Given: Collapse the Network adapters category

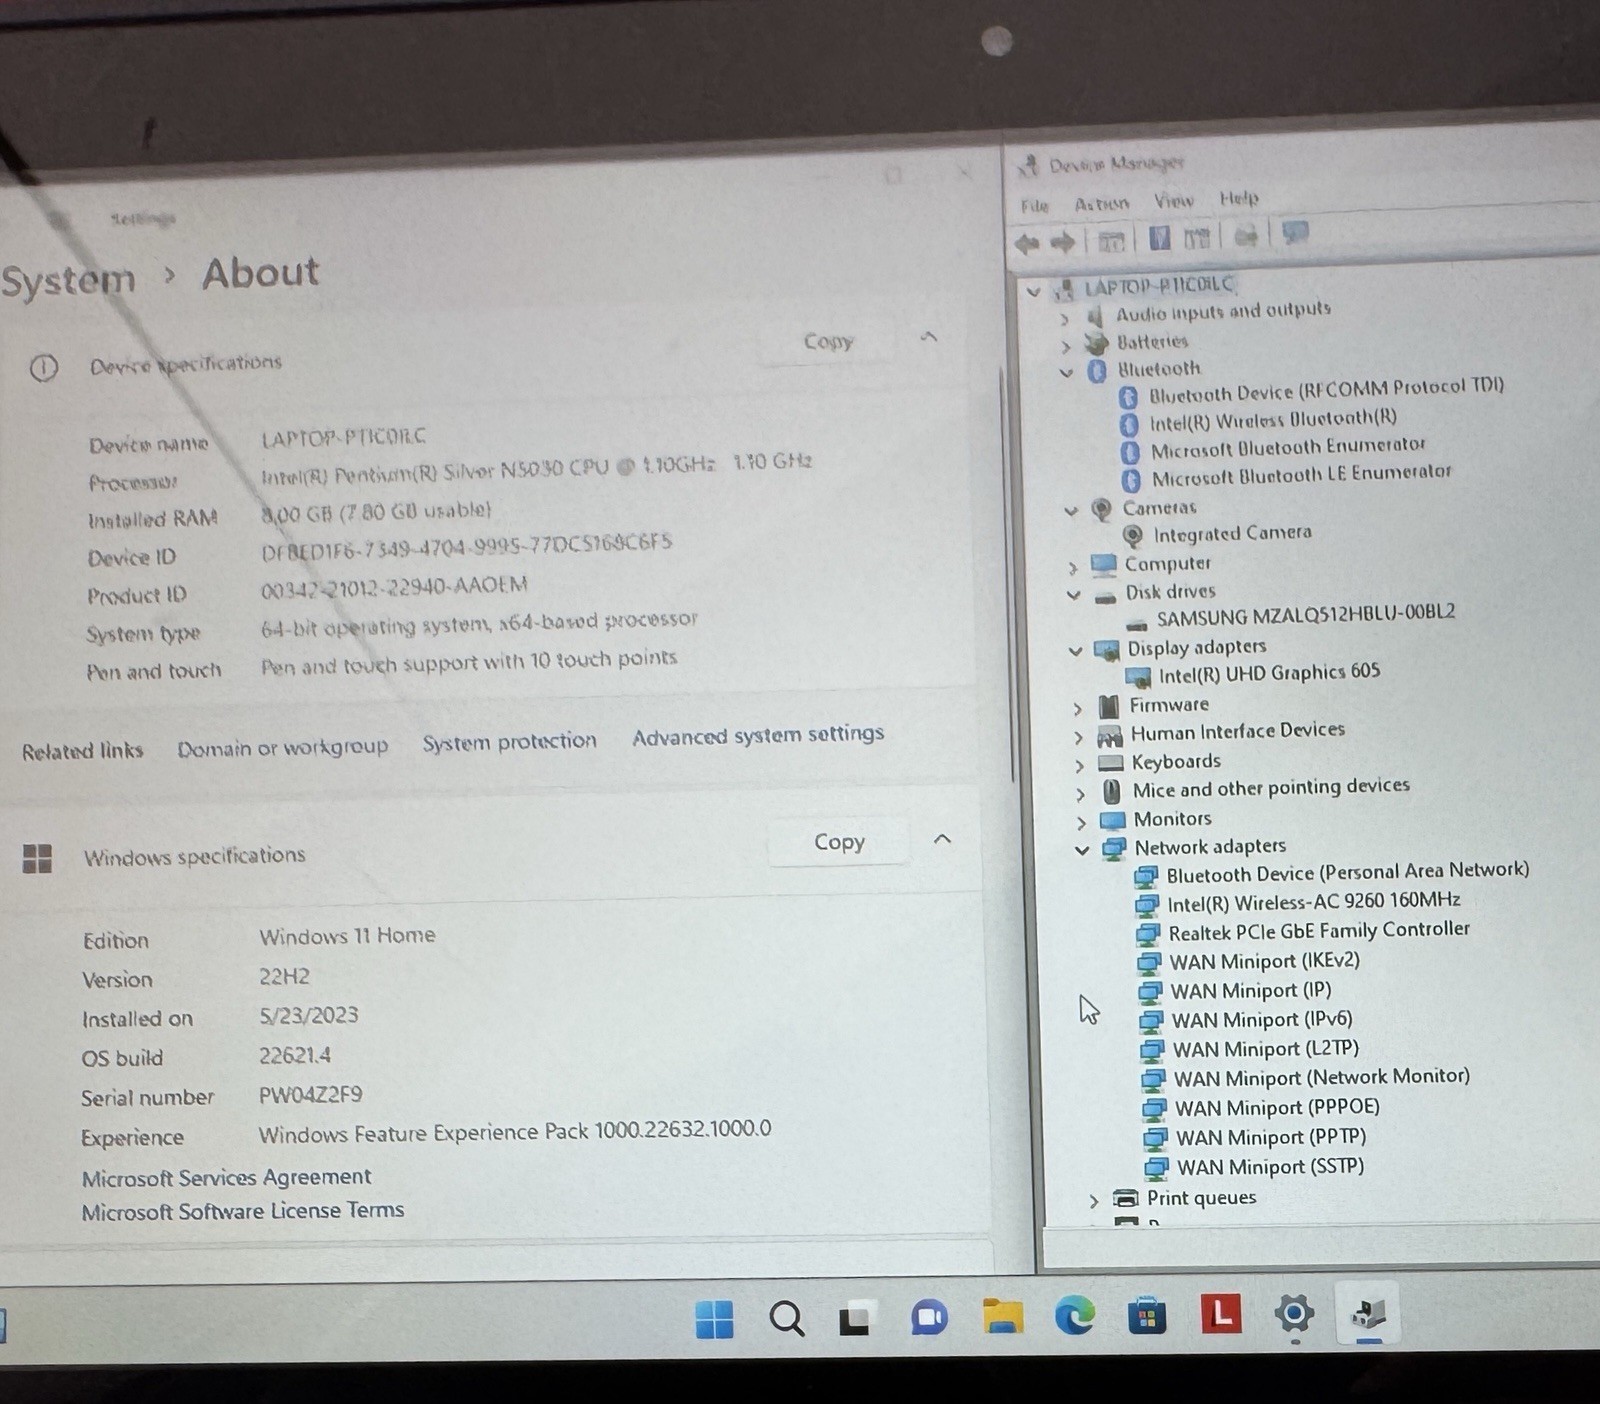Looking at the screenshot, I should [x=1082, y=850].
